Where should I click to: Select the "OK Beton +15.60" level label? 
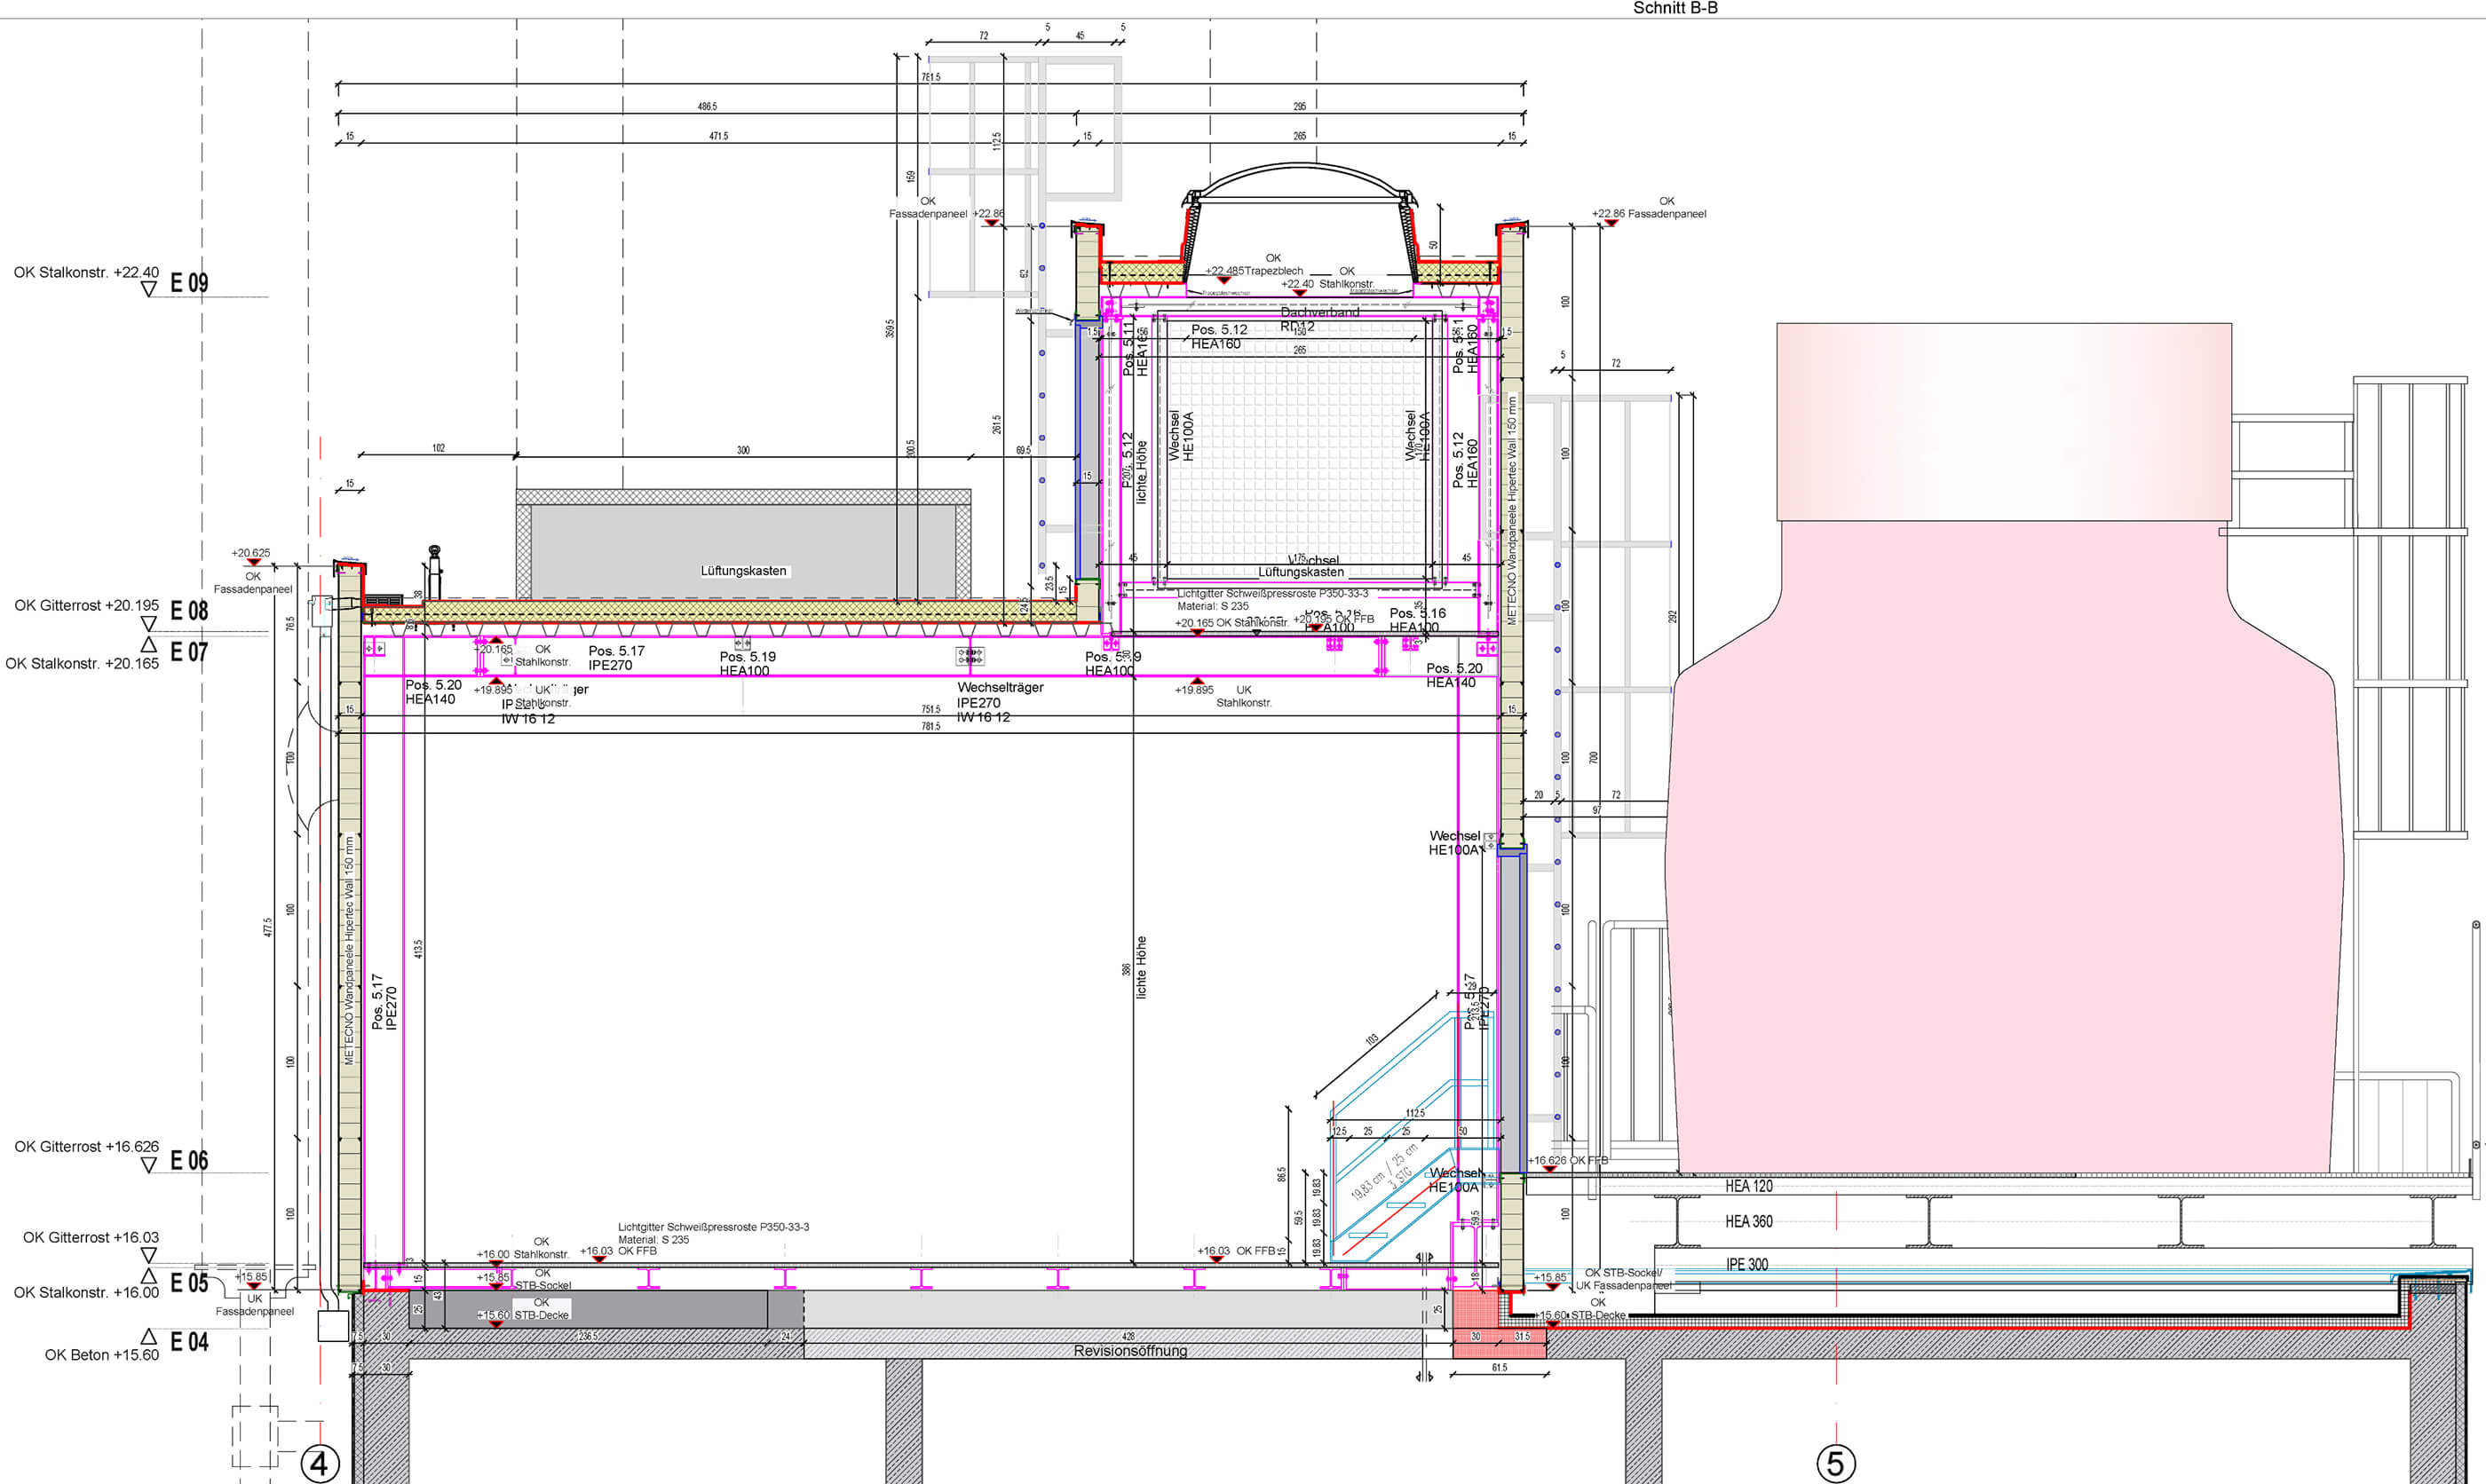(x=101, y=1355)
